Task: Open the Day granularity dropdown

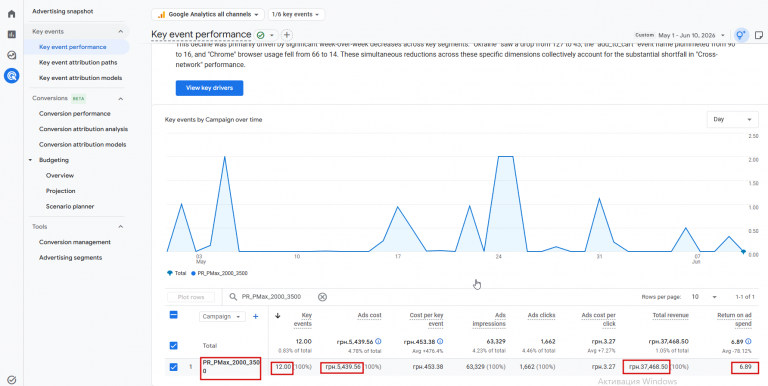Action: (732, 119)
